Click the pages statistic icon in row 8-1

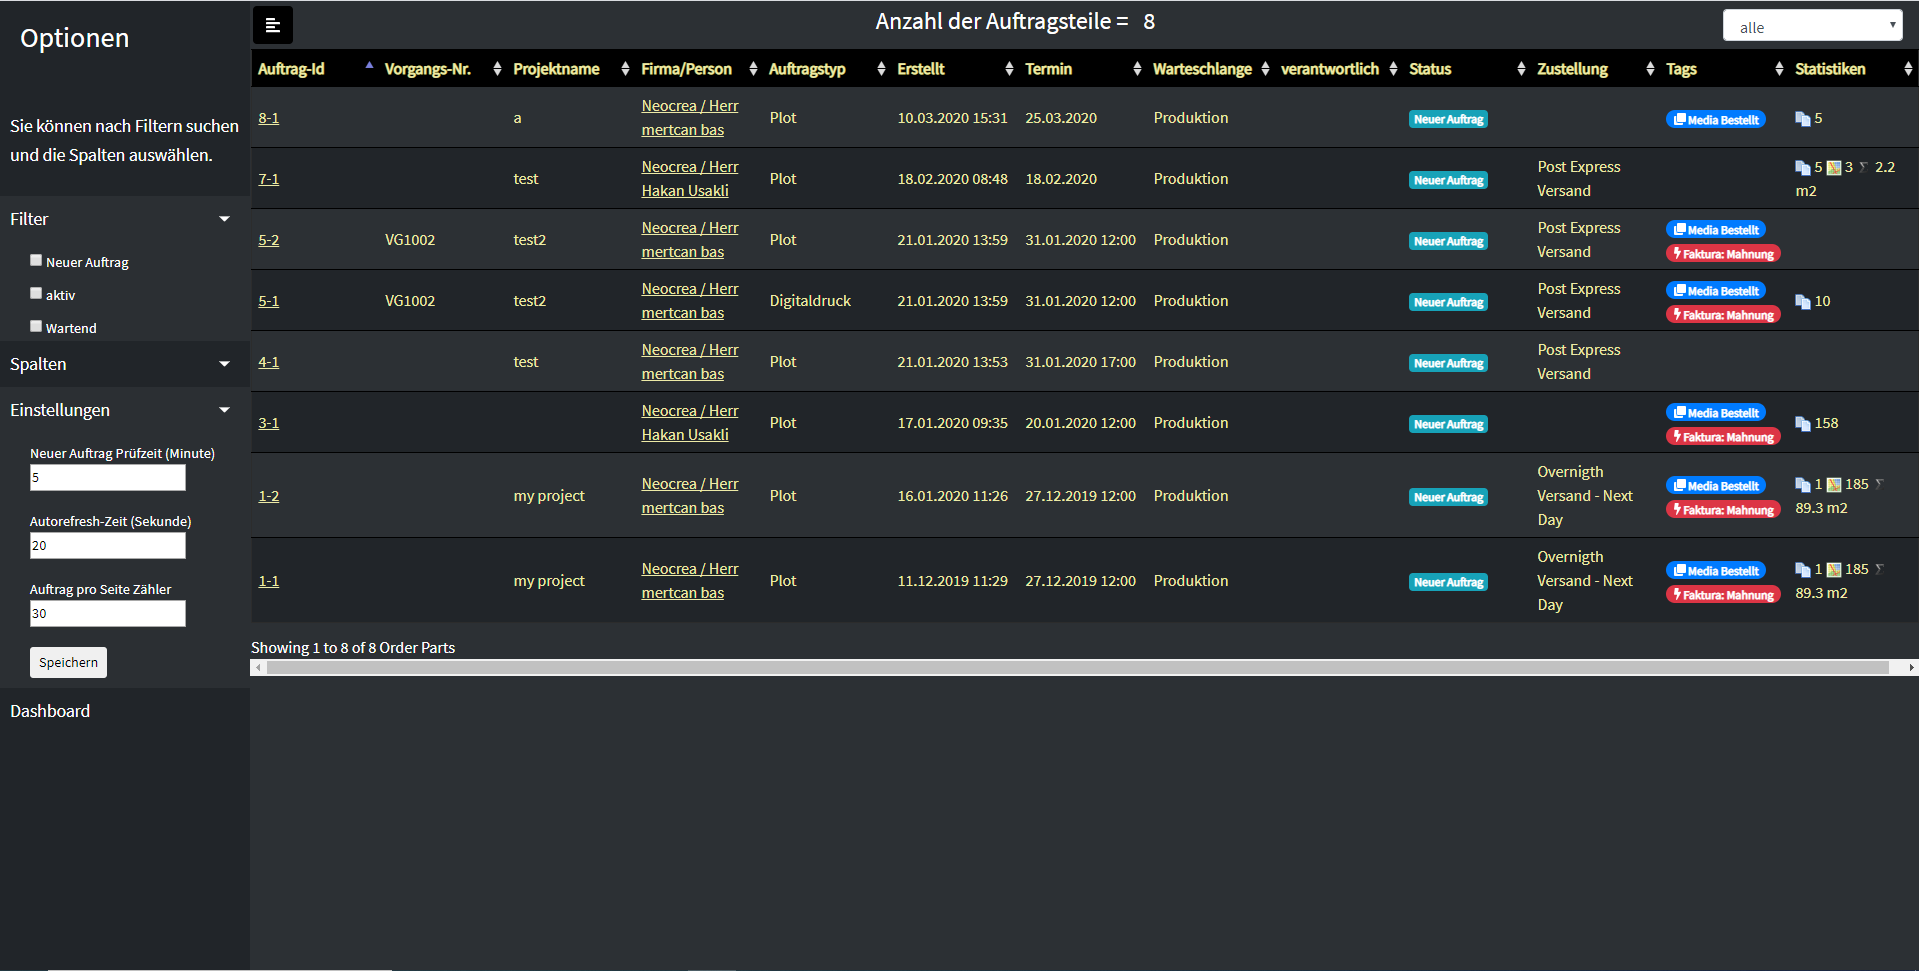[x=1803, y=119]
